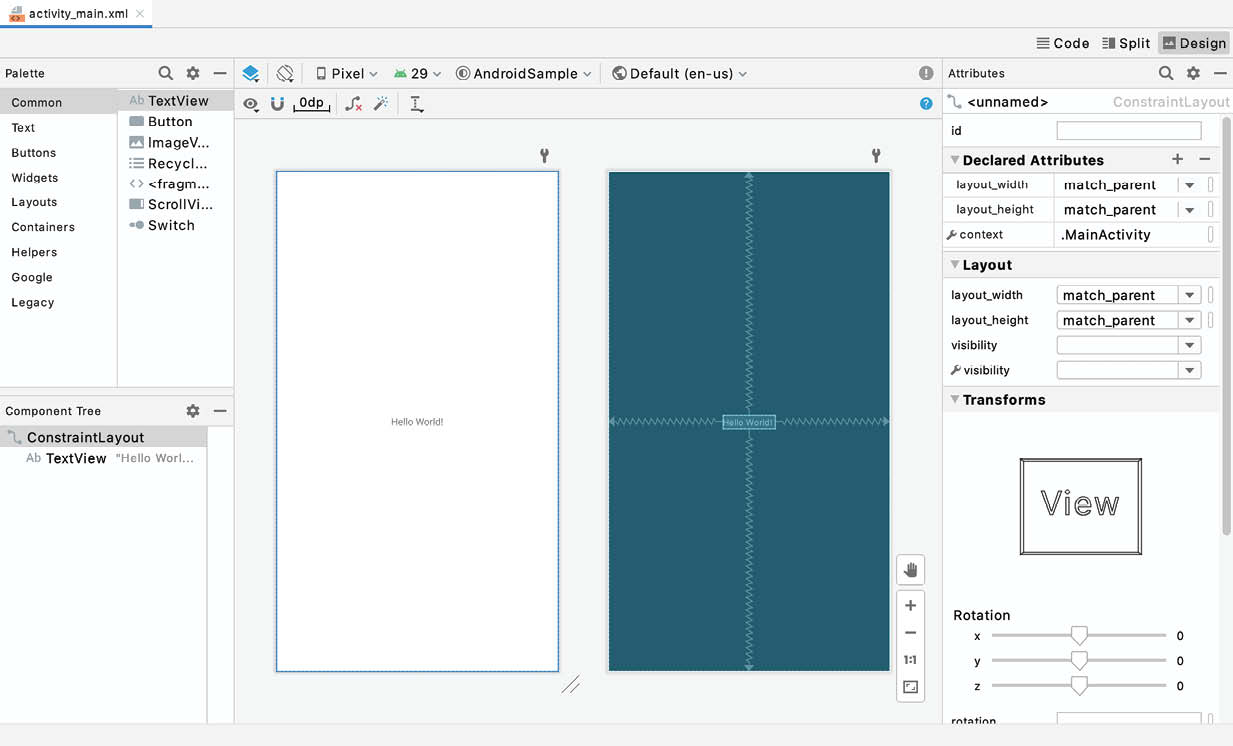Open the Layout section layout_width dropdown

pyautogui.click(x=1189, y=295)
